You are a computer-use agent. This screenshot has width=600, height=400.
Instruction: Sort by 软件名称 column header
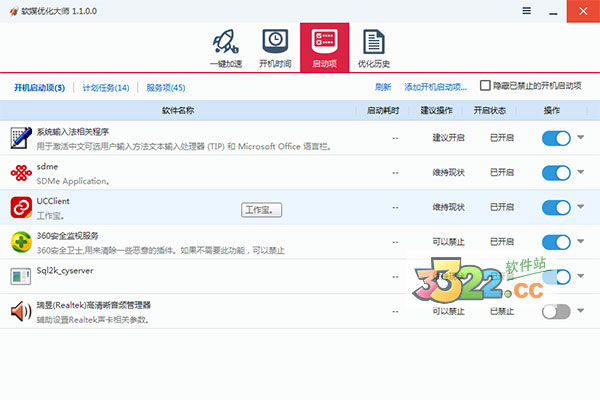[x=178, y=111]
